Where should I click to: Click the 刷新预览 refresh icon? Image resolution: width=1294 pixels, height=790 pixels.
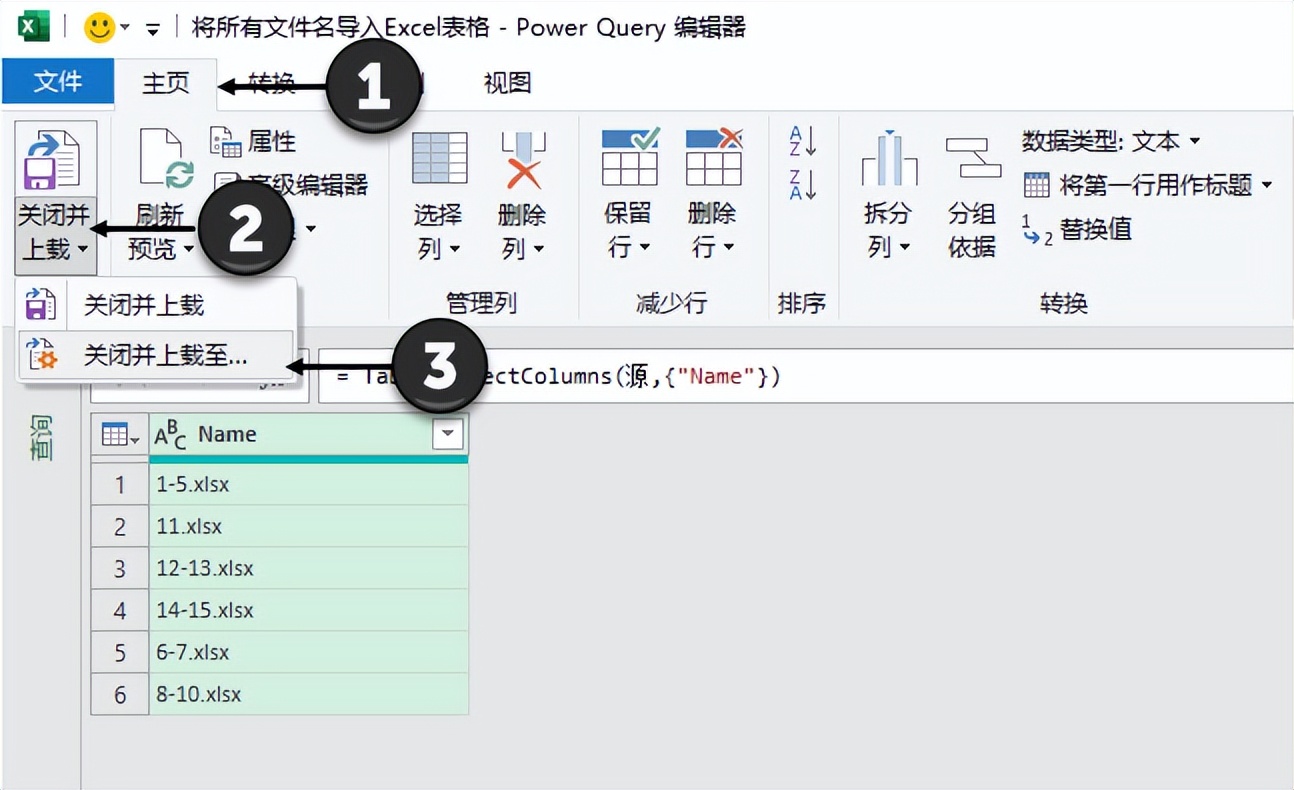point(165,159)
